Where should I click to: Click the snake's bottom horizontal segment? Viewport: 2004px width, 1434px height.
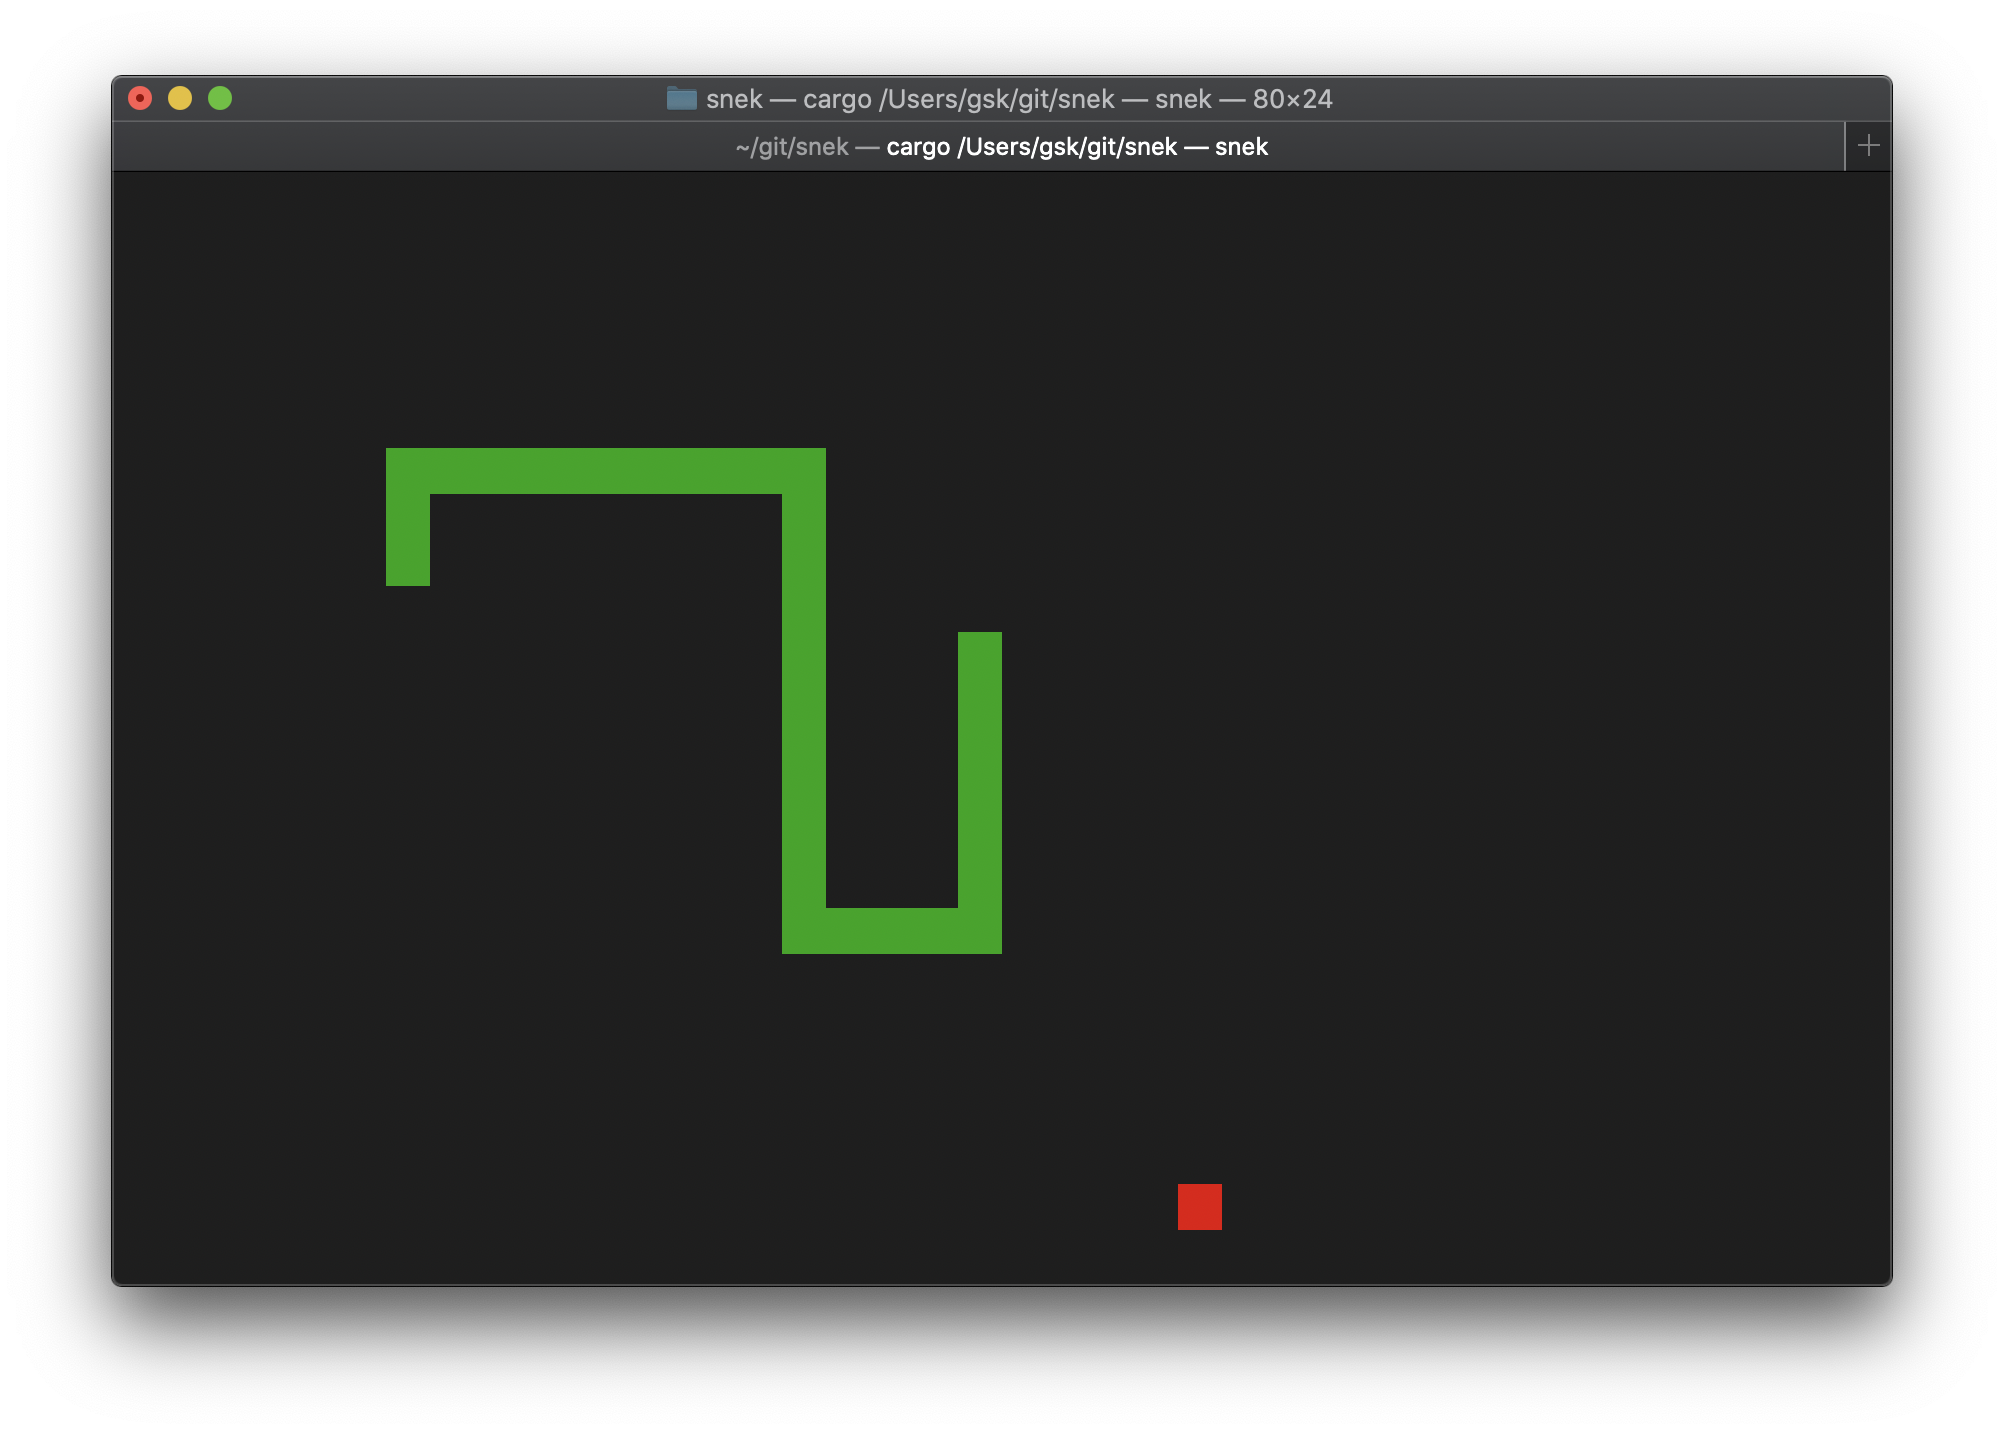[892, 931]
